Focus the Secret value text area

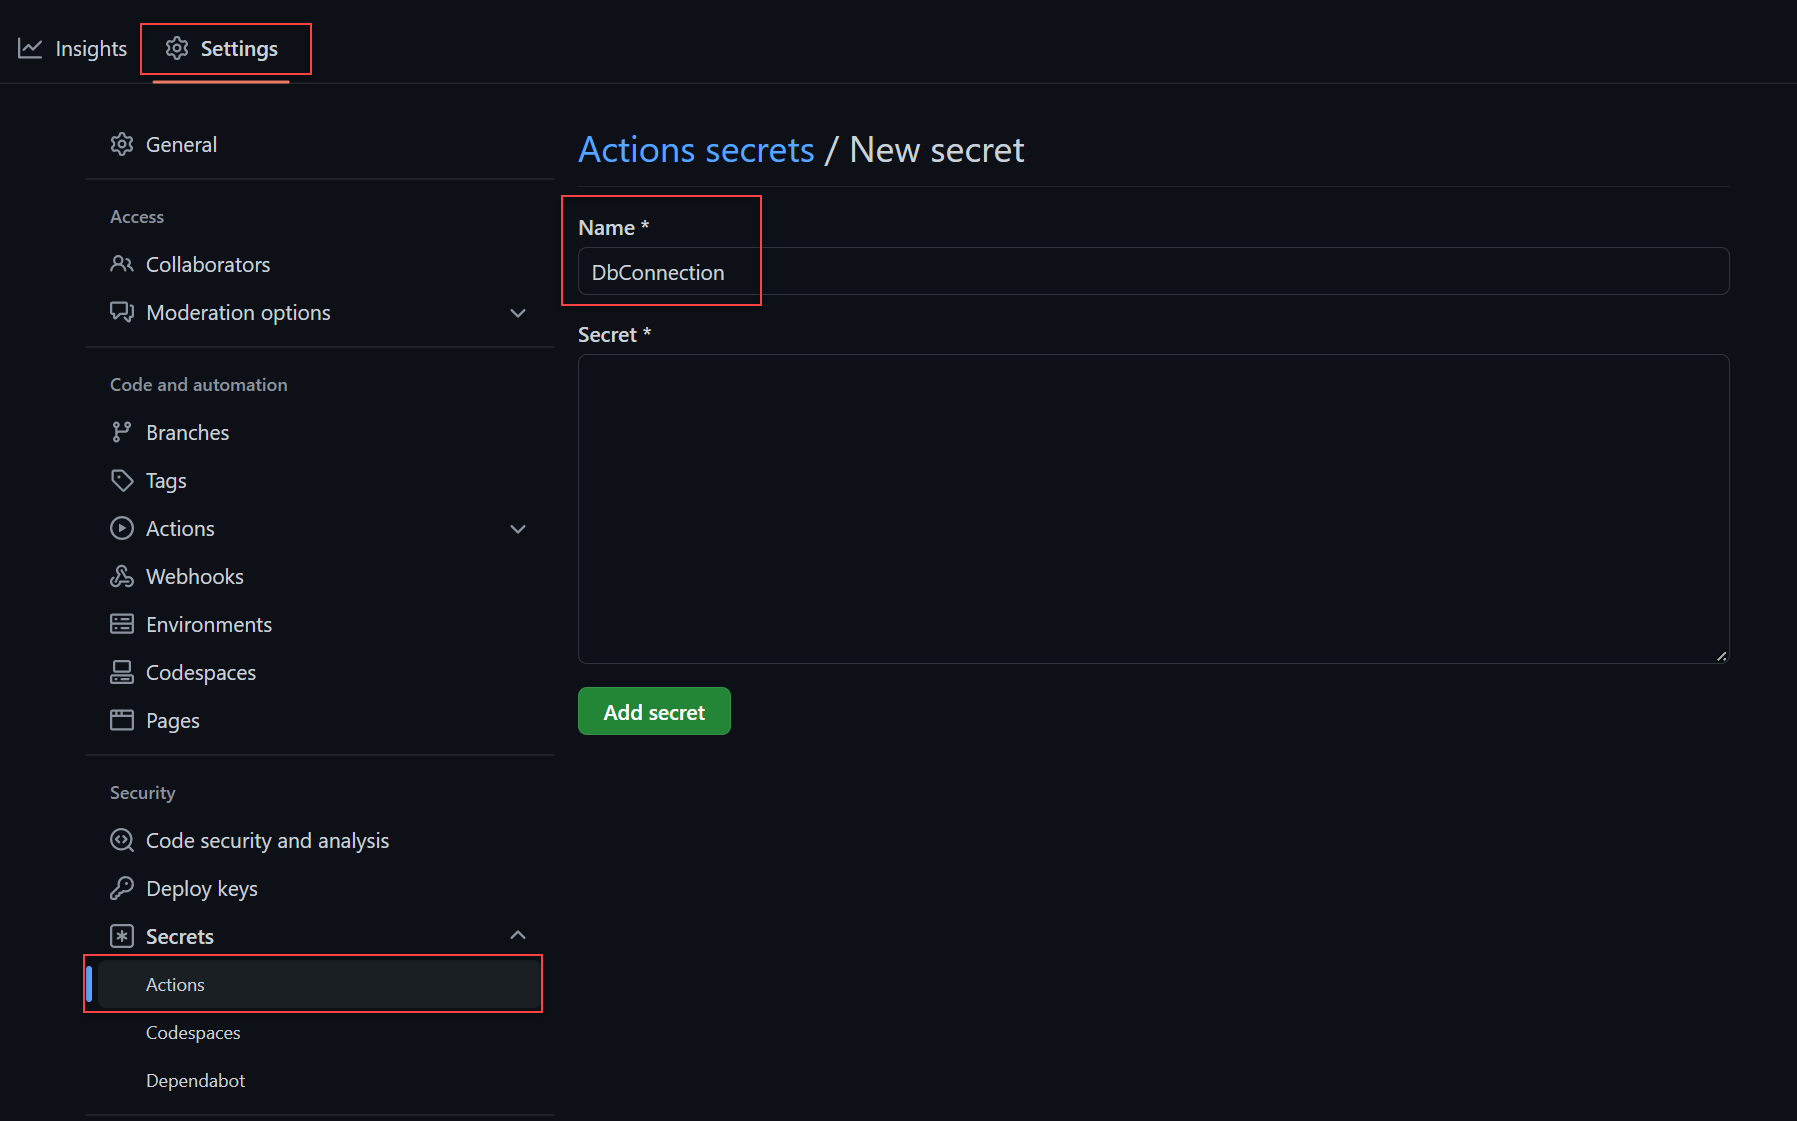click(x=1153, y=508)
